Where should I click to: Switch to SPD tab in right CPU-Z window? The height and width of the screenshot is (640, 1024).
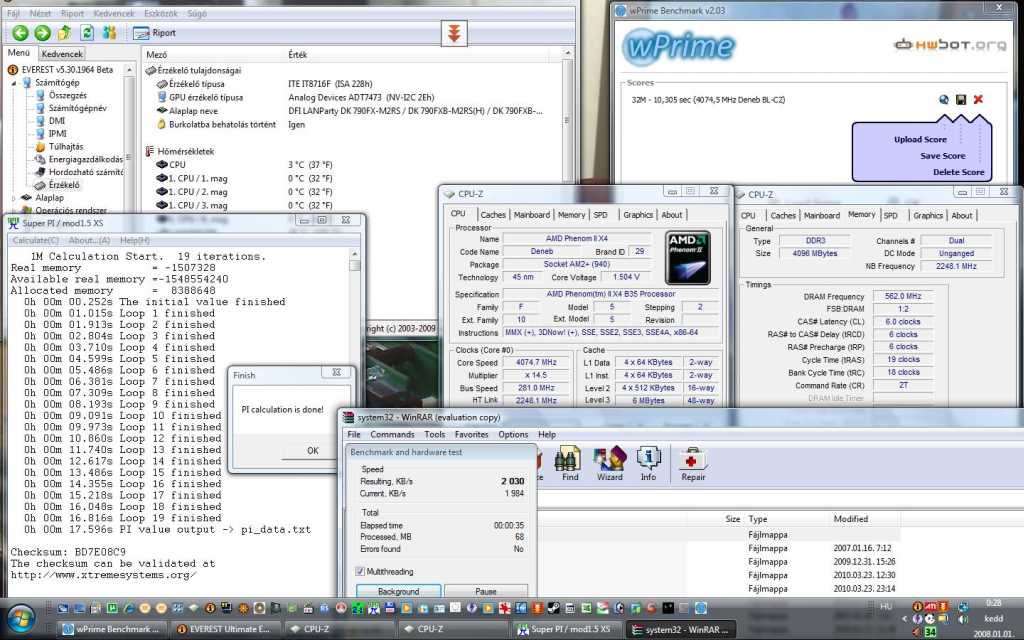point(890,216)
